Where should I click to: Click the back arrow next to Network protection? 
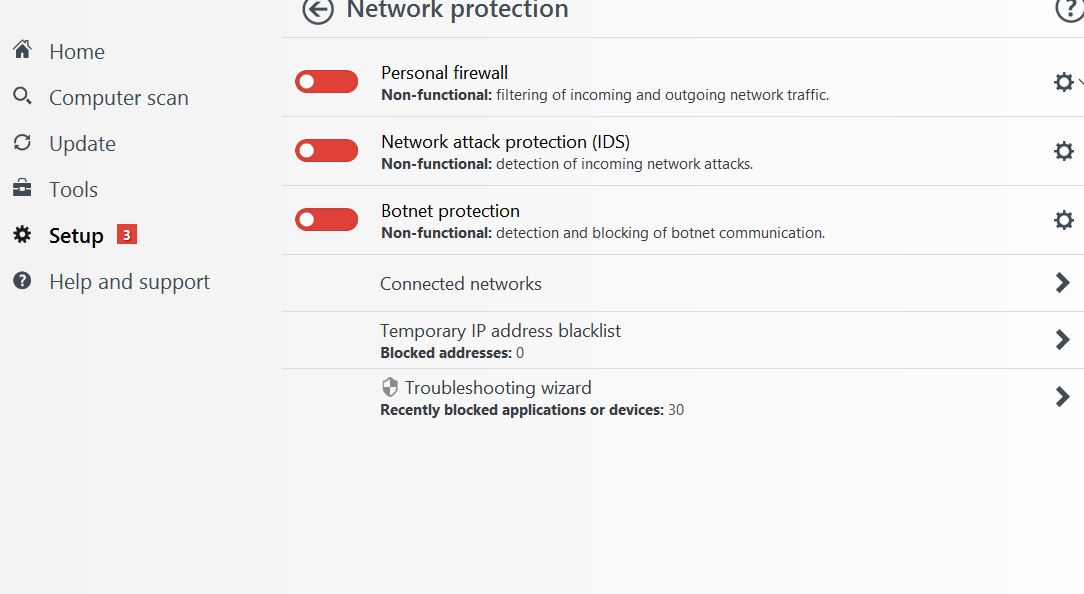tap(318, 11)
